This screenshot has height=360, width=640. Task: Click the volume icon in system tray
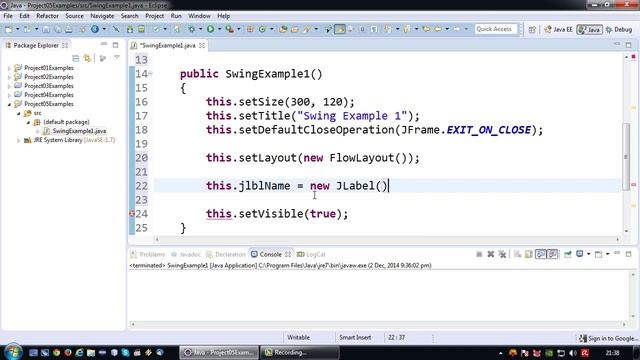coord(573,353)
